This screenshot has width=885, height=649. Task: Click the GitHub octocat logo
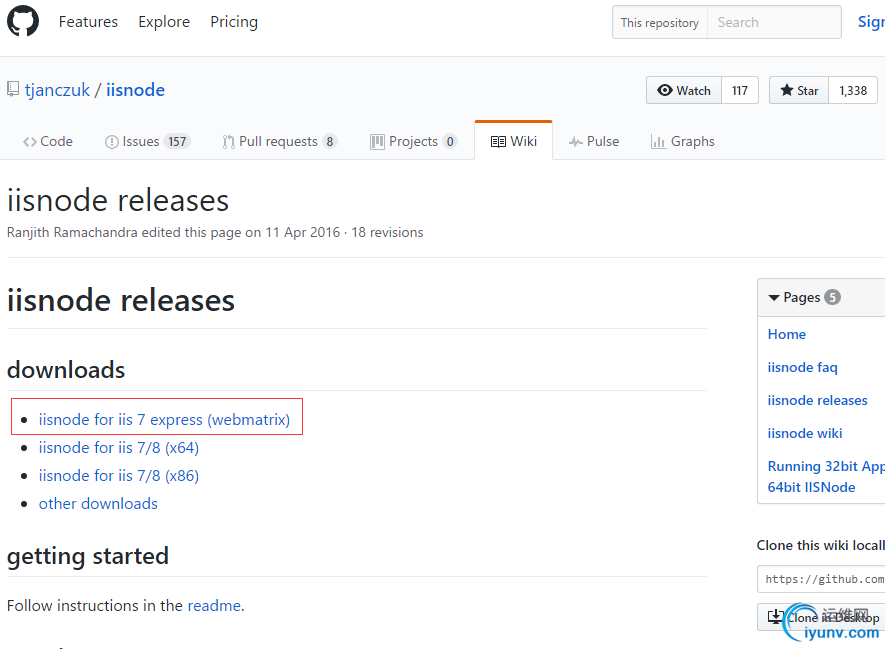tap(23, 21)
